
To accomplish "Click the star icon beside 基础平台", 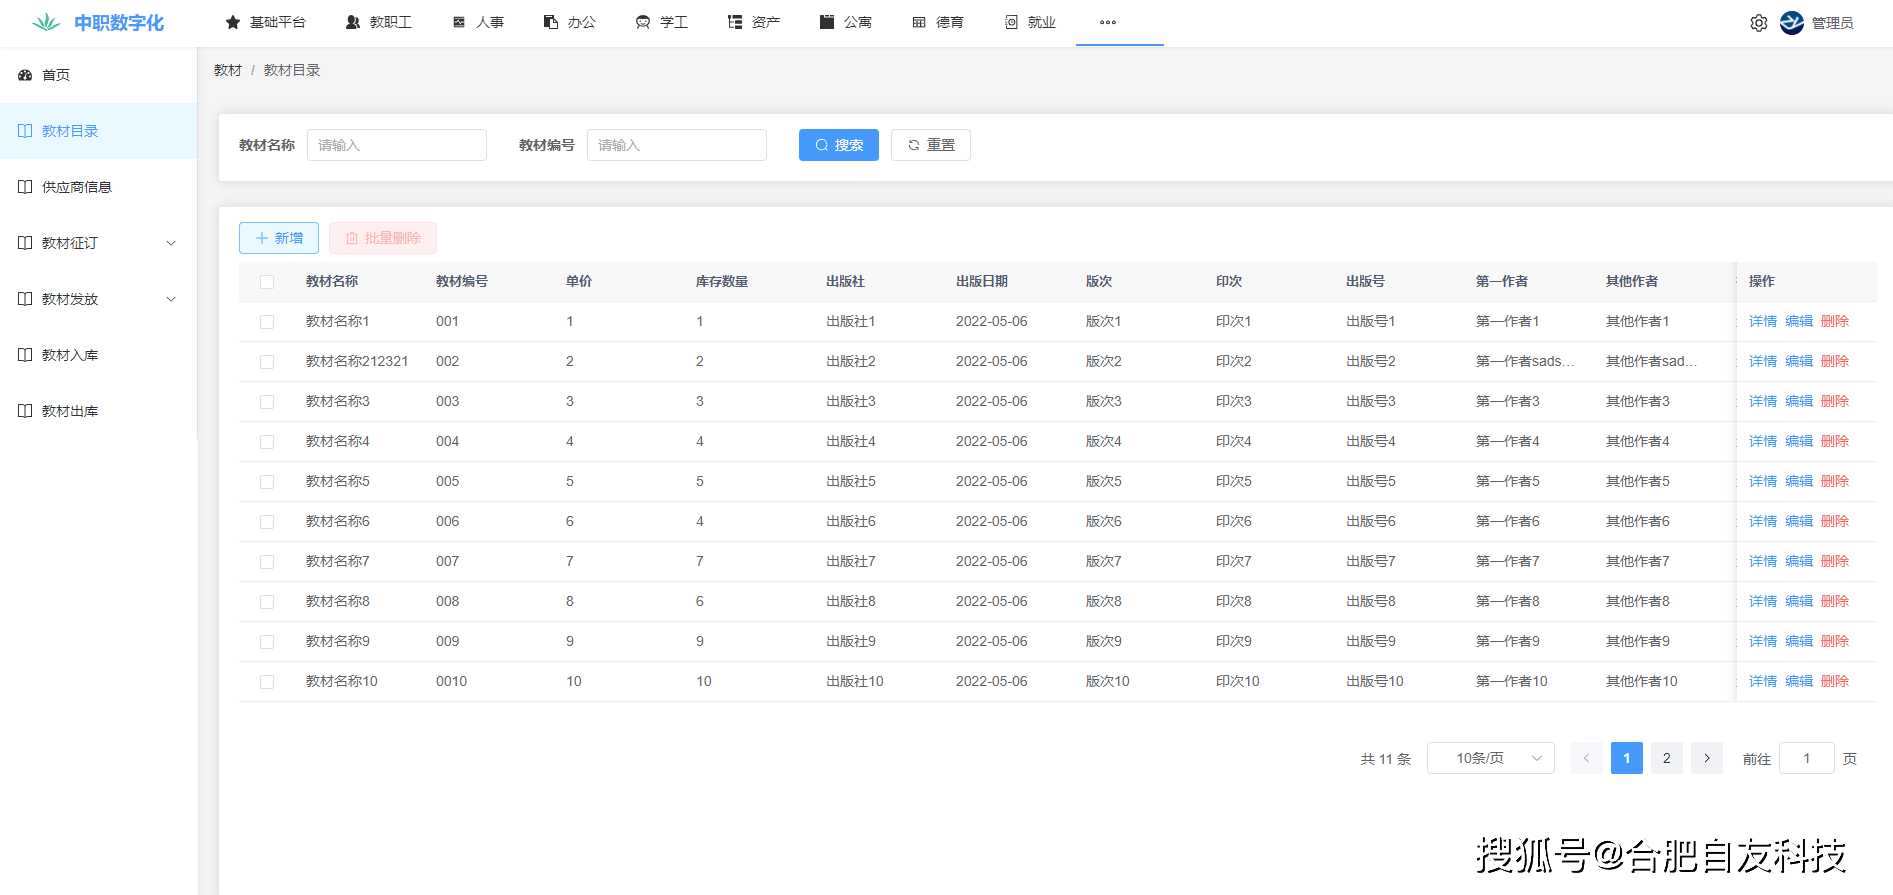I will [x=233, y=22].
